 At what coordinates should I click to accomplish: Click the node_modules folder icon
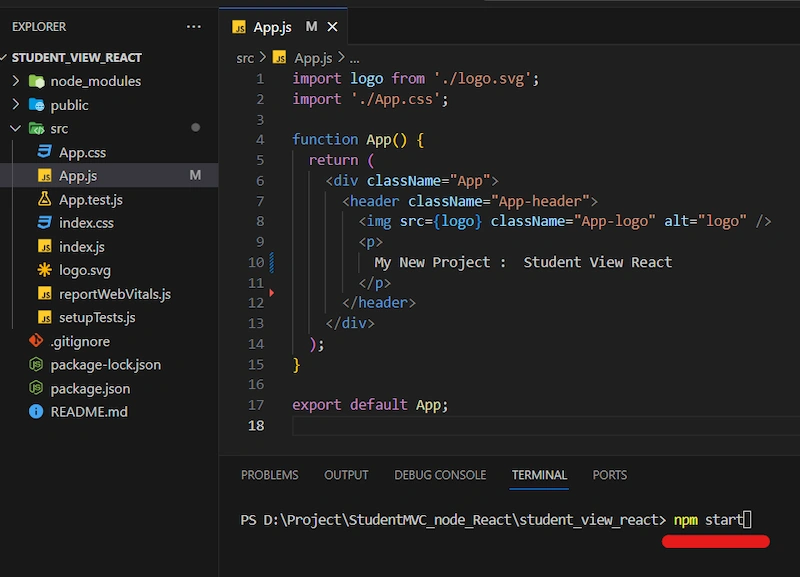(x=37, y=81)
